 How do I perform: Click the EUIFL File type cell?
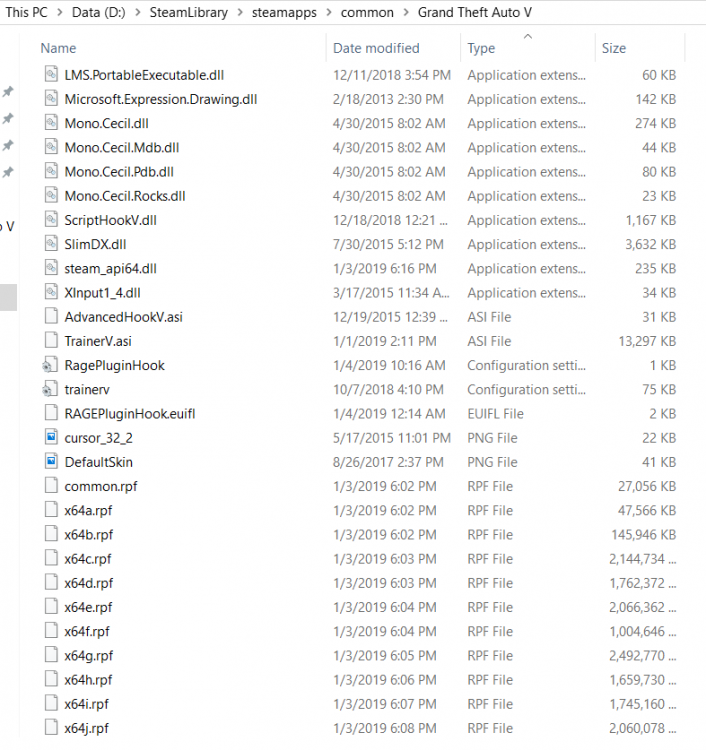click(496, 414)
